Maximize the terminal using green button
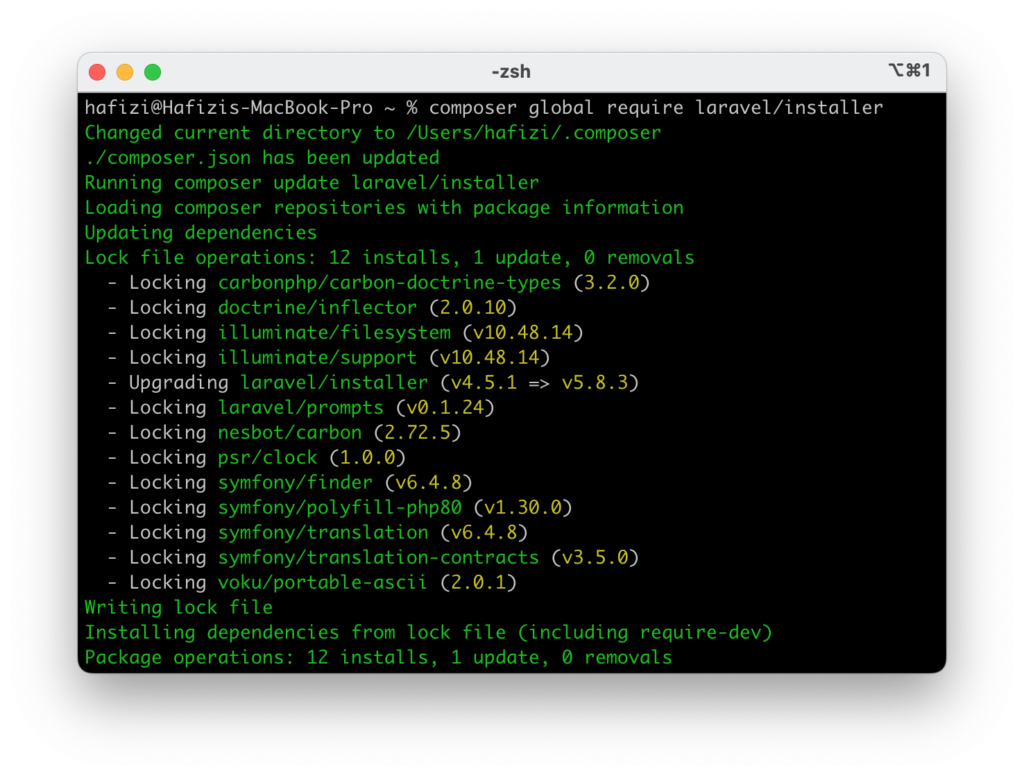Viewport: 1024px width, 776px height. [x=153, y=72]
